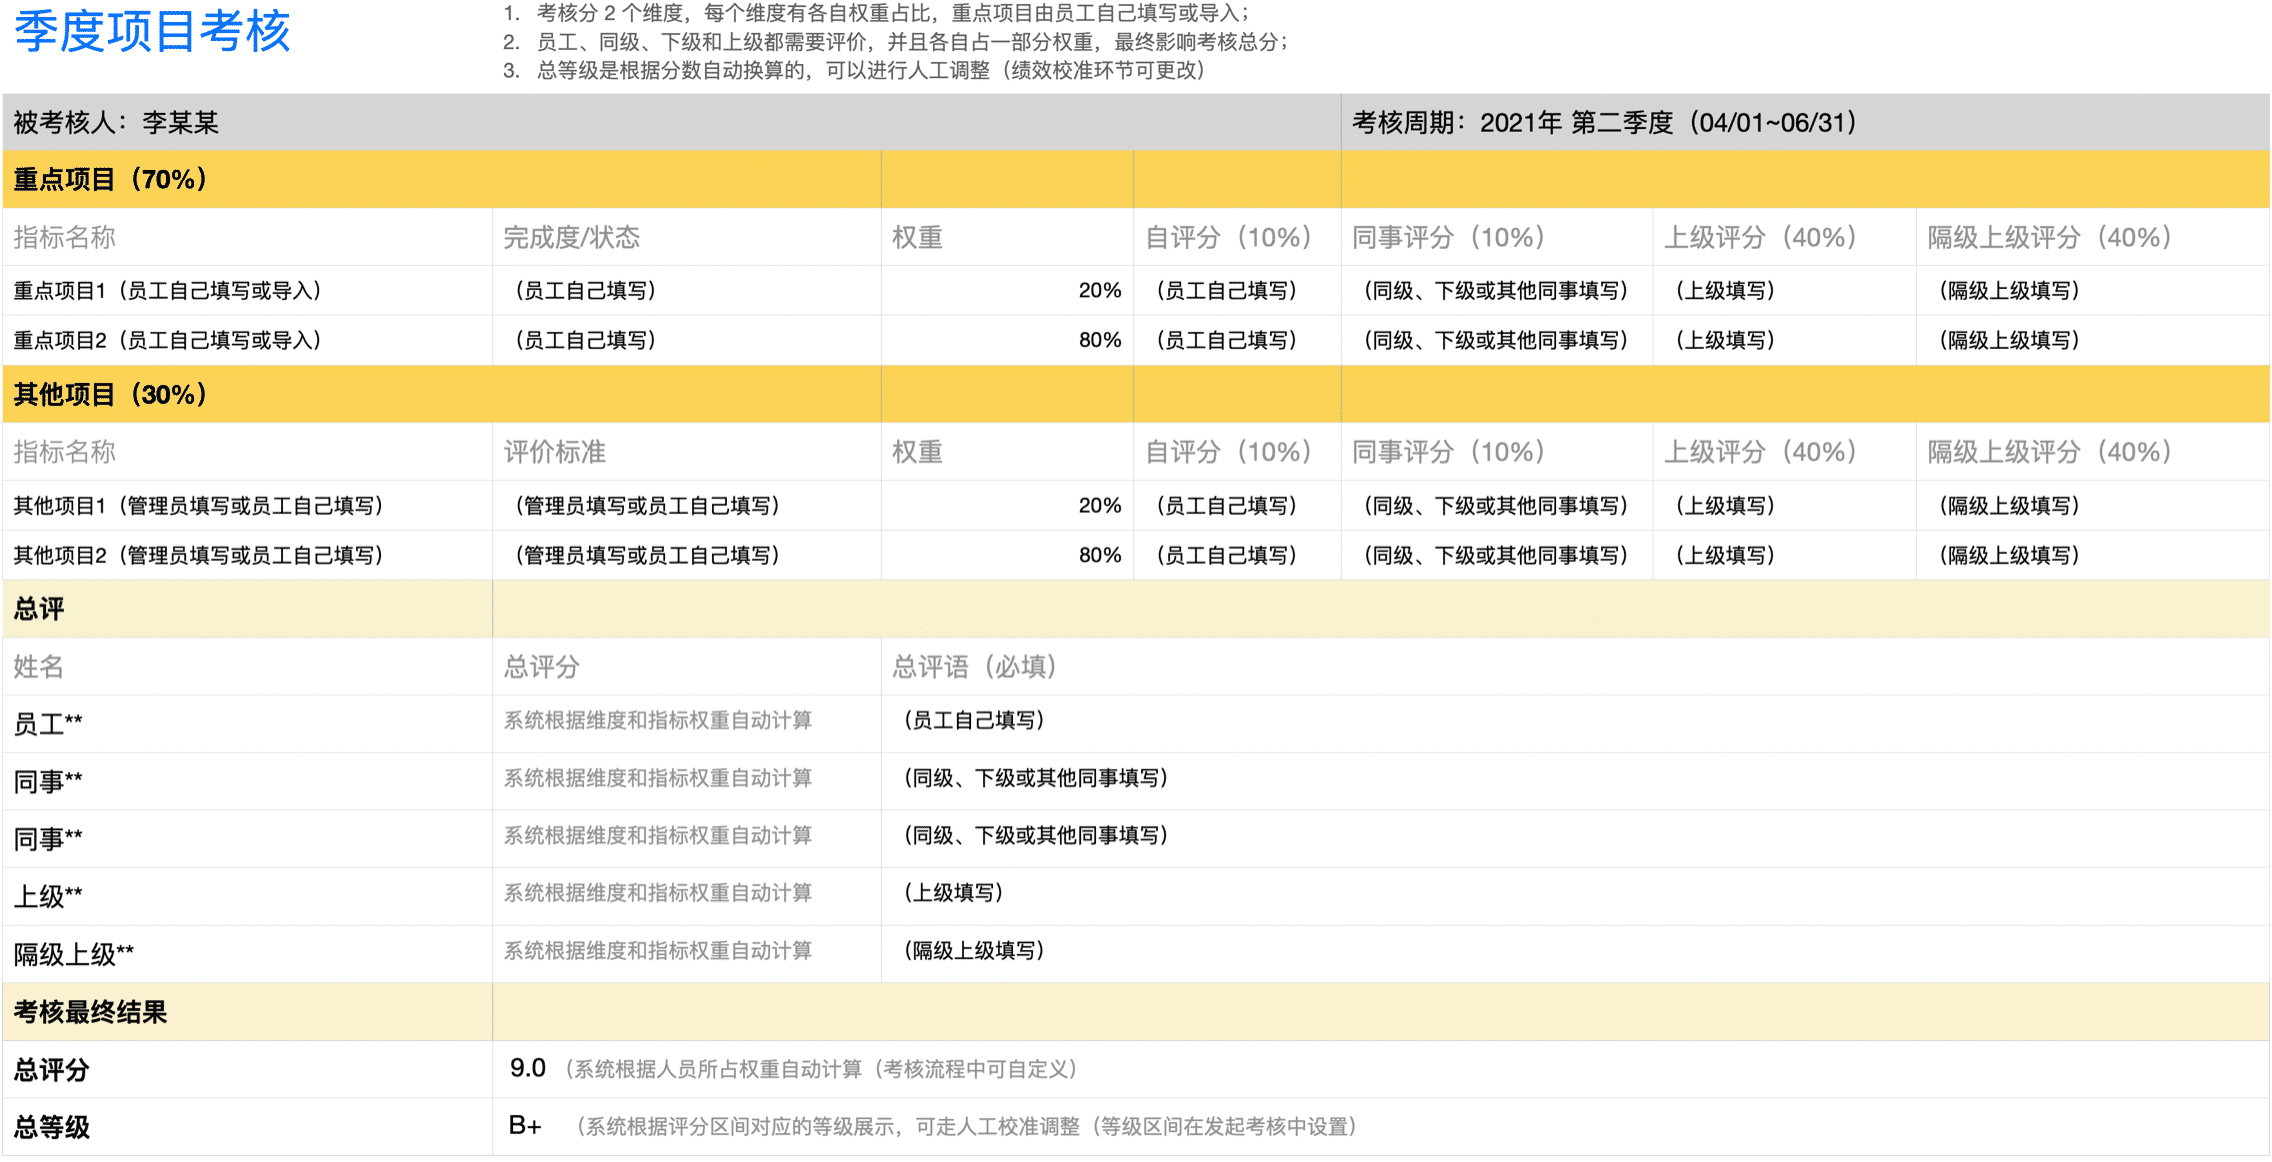
Task: Select the 被考核人:李某某 cell
Action: pos(672,122)
